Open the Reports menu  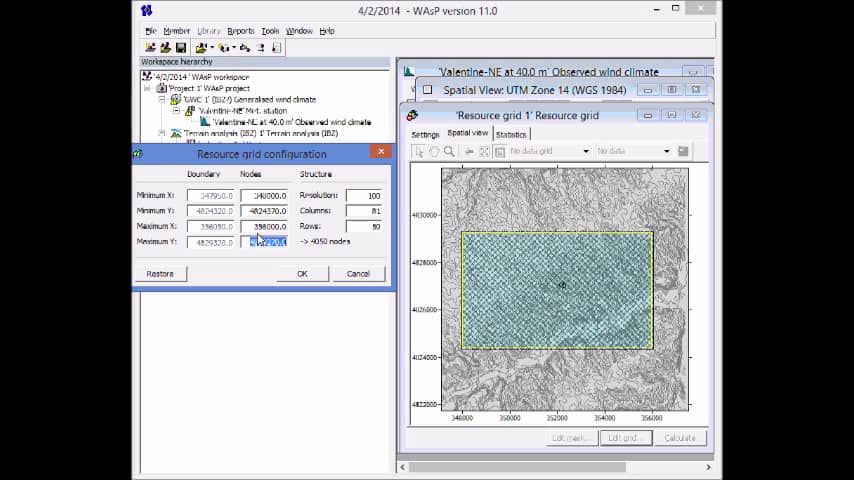(x=241, y=31)
